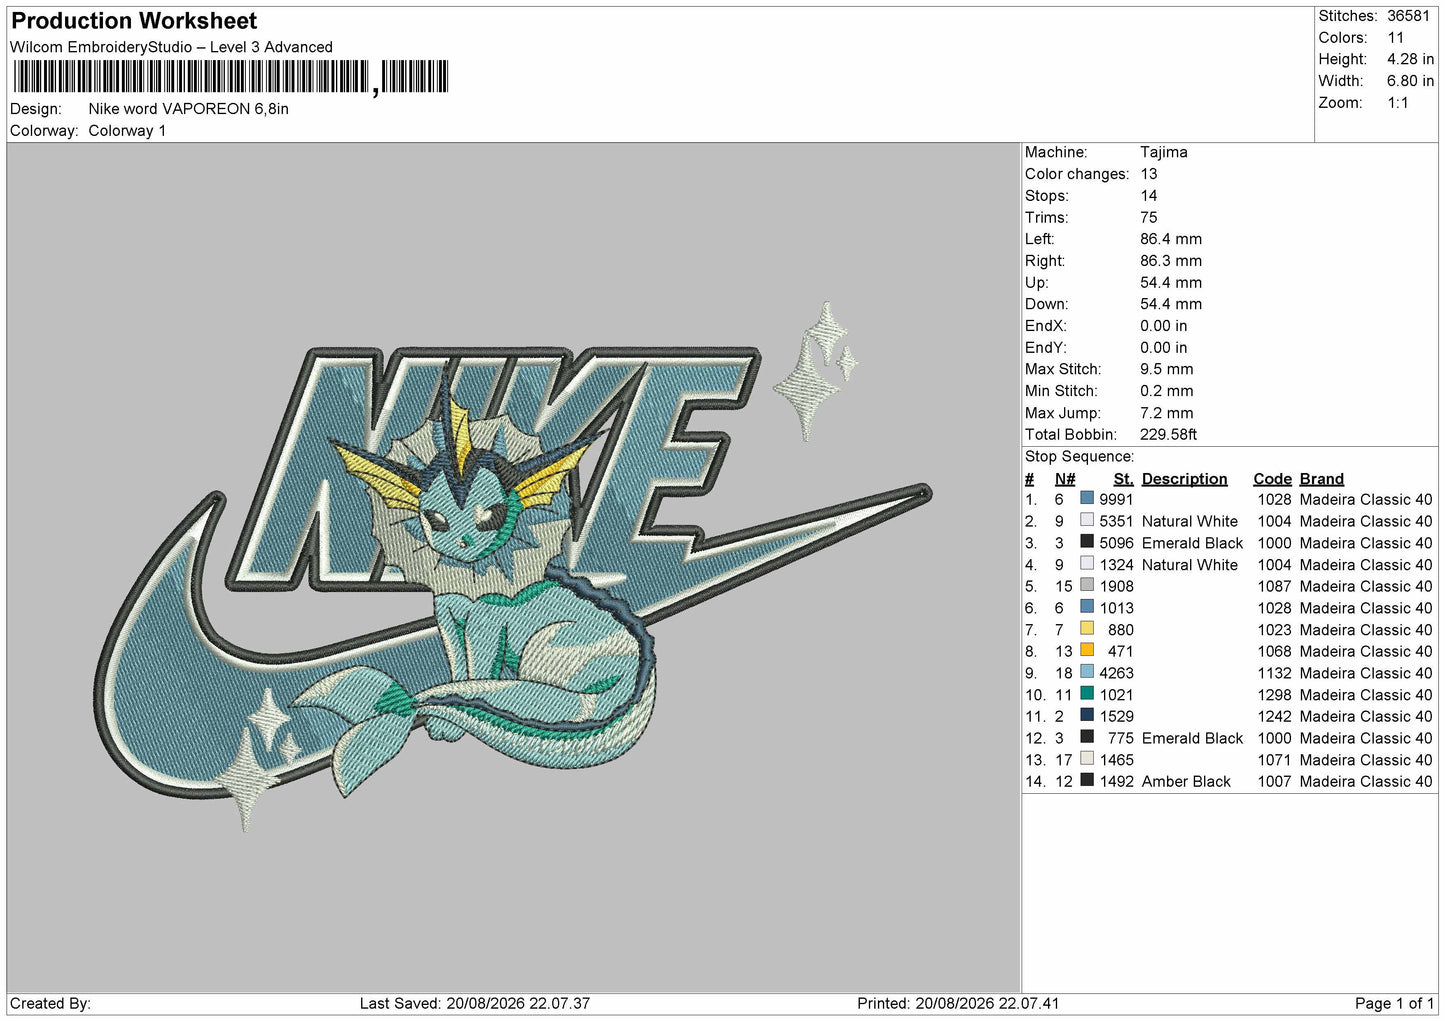Image resolution: width=1445 pixels, height=1021 pixels.
Task: Click the 'Colorway 1' value
Action: pyautogui.click(x=127, y=131)
